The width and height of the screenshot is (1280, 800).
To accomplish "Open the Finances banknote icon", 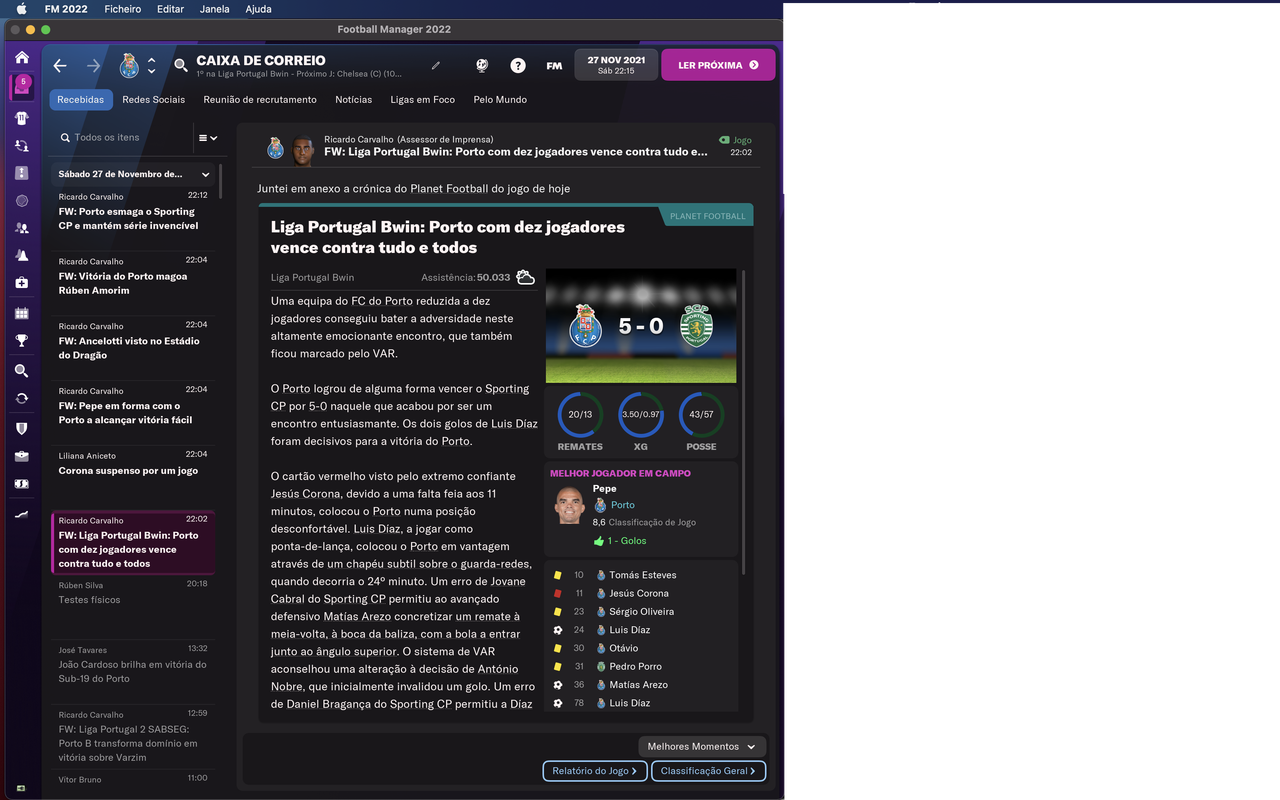I will click(22, 484).
